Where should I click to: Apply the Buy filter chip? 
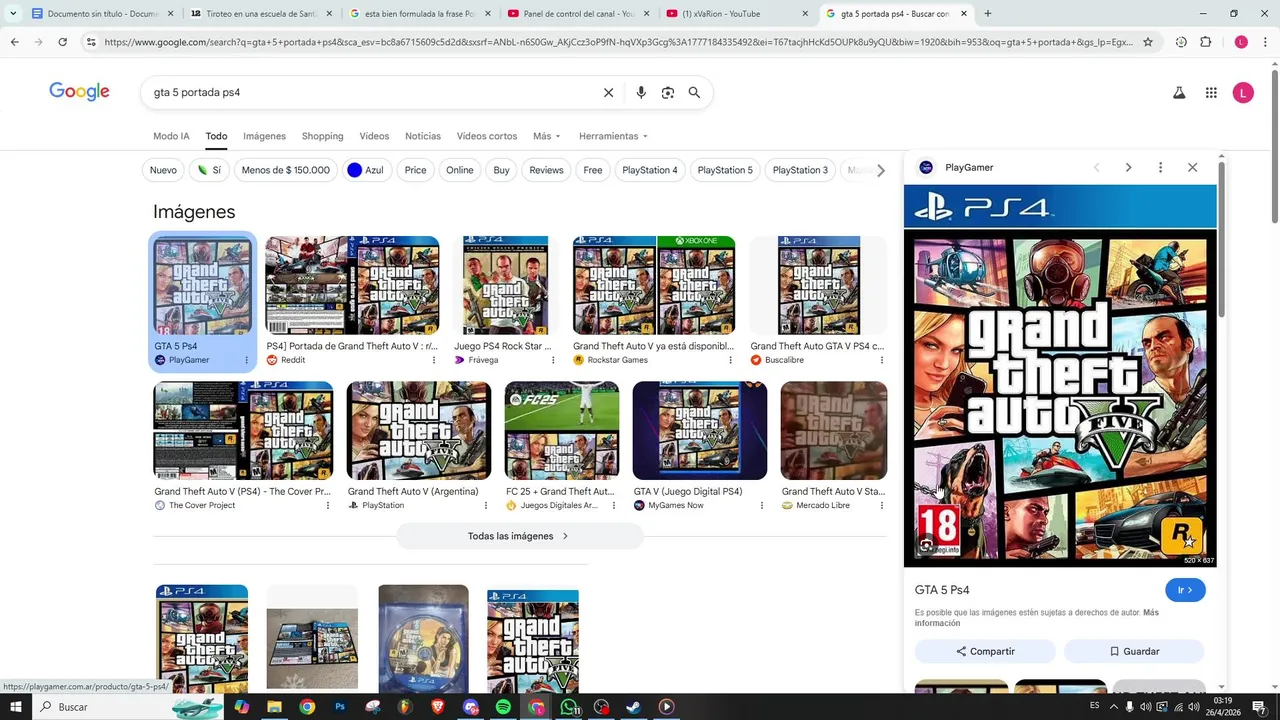click(x=501, y=170)
